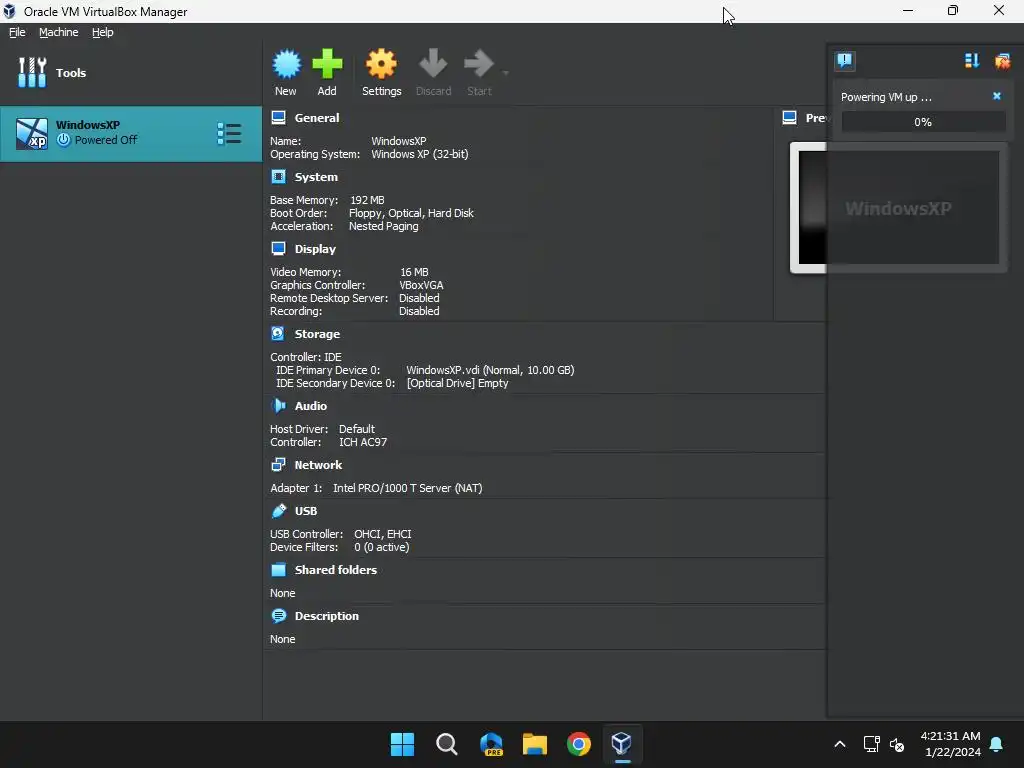
Task: Click the clear finished notifications icon
Action: point(1002,61)
